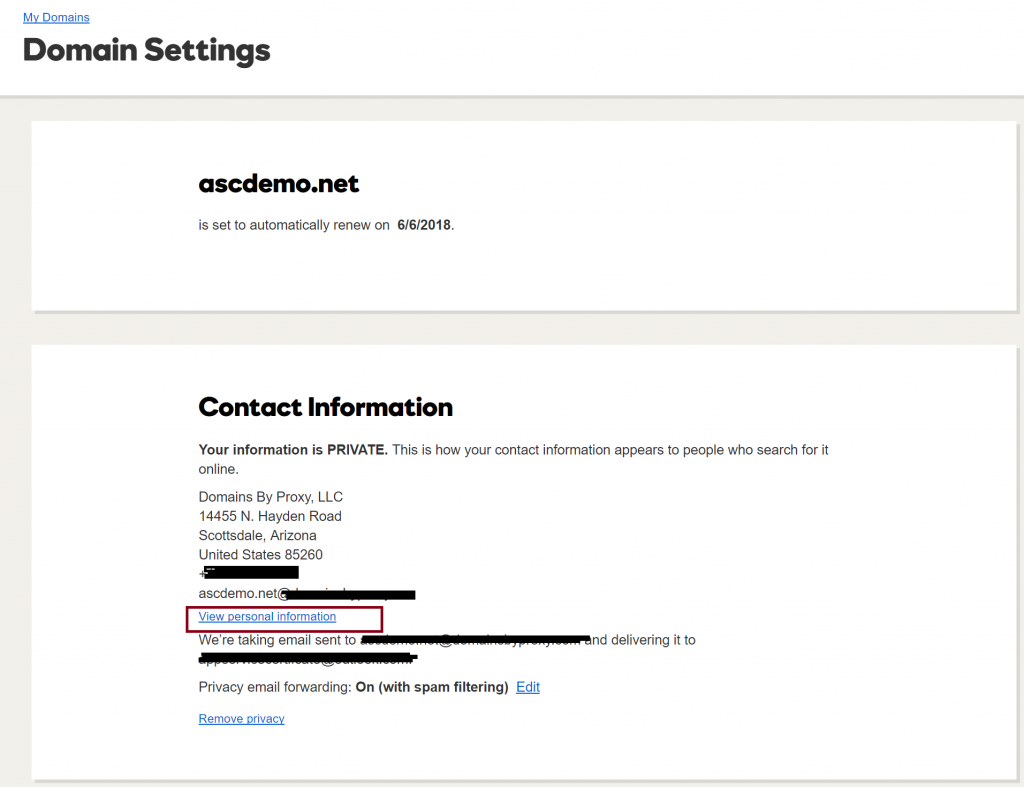Image resolution: width=1024 pixels, height=787 pixels.
Task: Click the 'is set to automatically renew' text
Action: (294, 225)
